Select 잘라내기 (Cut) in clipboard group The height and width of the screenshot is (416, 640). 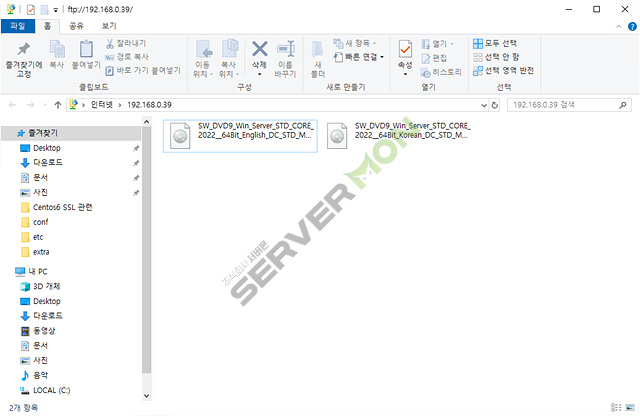pyautogui.click(x=126, y=43)
